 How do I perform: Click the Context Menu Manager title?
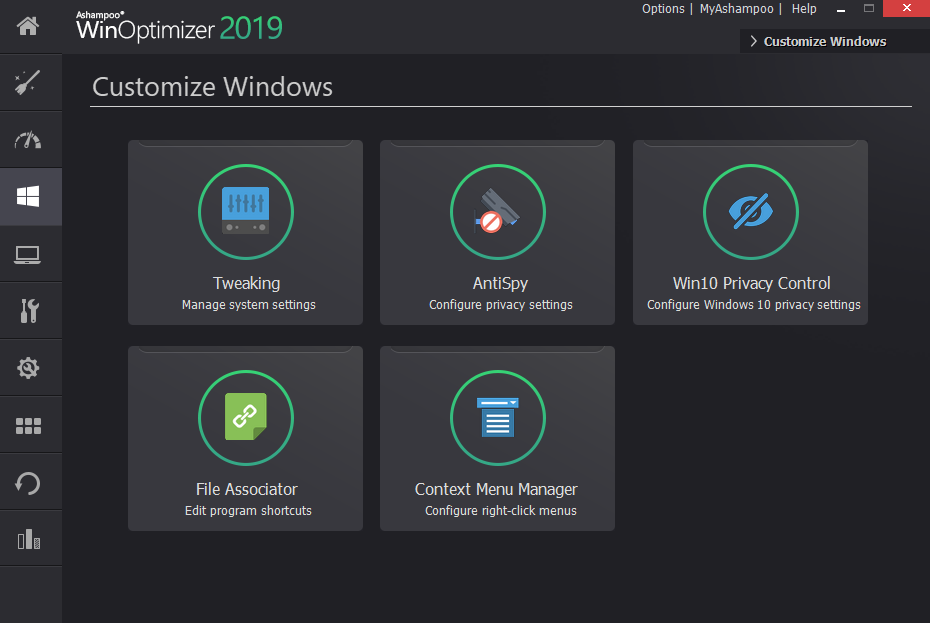(x=496, y=489)
